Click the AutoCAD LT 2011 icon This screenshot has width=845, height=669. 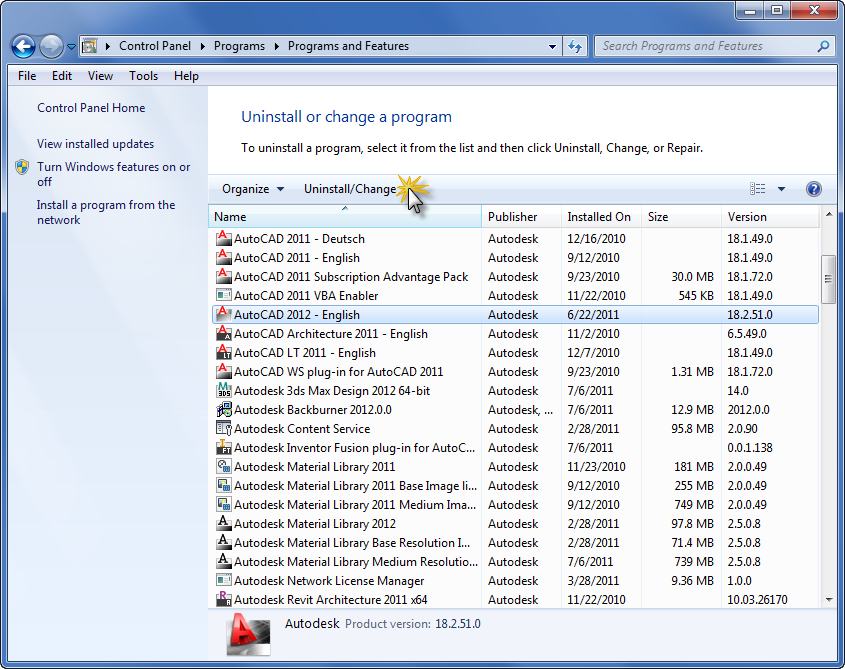tap(224, 353)
